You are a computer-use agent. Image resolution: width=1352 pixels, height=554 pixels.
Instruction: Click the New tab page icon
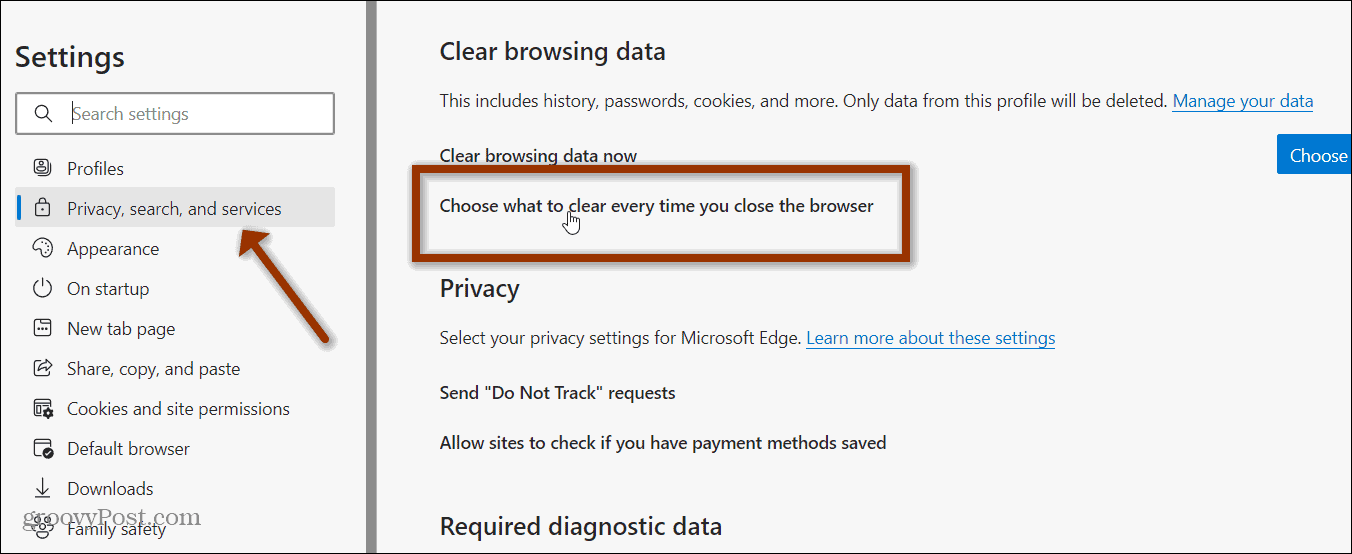[x=42, y=328]
